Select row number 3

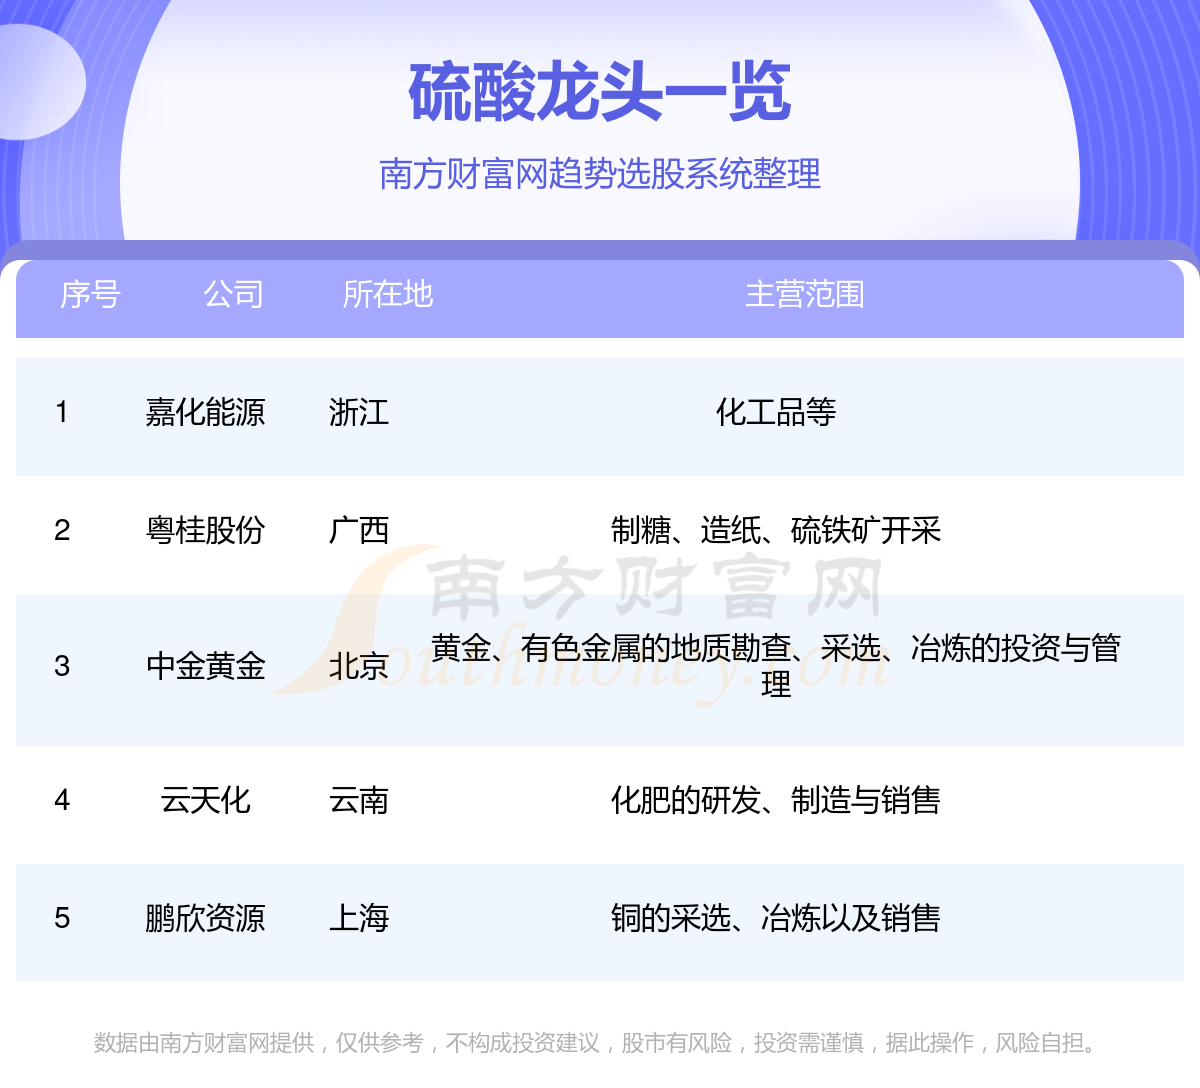pyautogui.click(x=62, y=666)
